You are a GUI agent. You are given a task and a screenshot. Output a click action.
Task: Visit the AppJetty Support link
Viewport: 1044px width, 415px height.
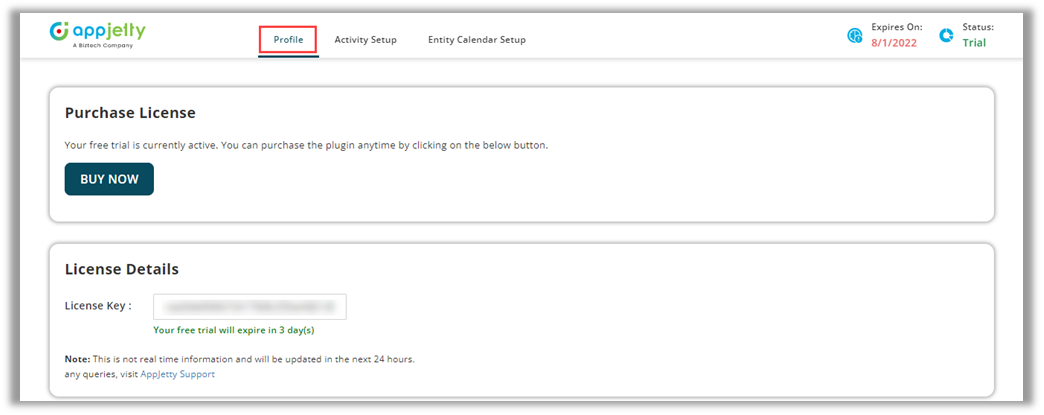point(177,374)
